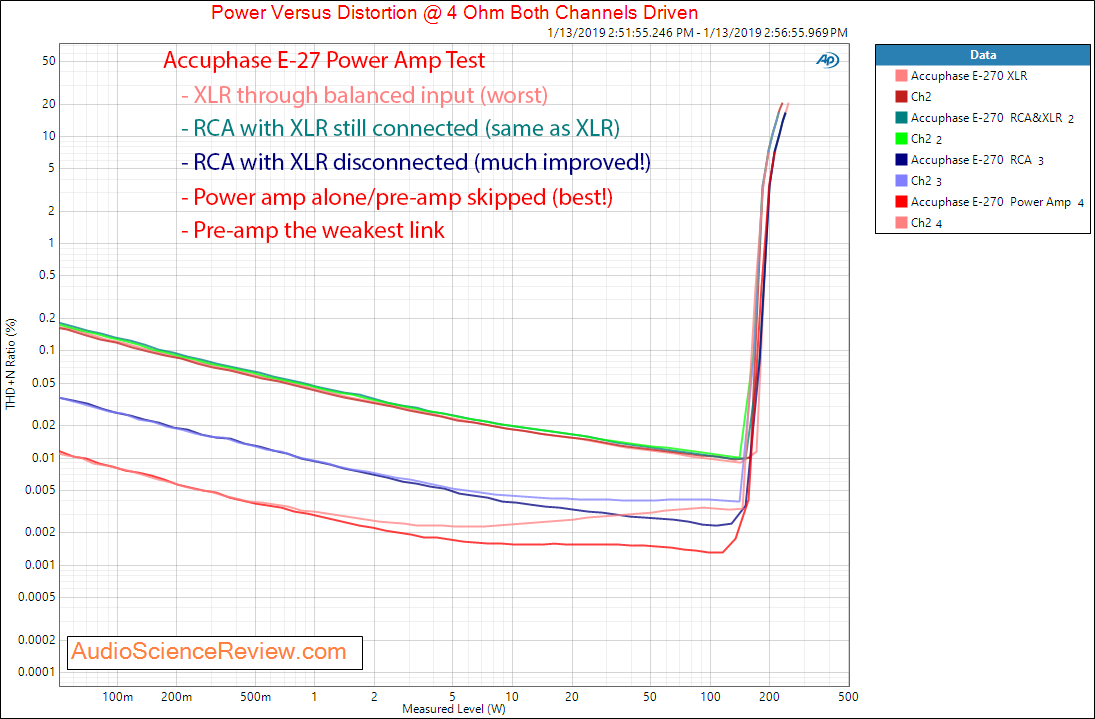
Task: Click the '50' y-axis tick label at top
Action: [x=49, y=61]
